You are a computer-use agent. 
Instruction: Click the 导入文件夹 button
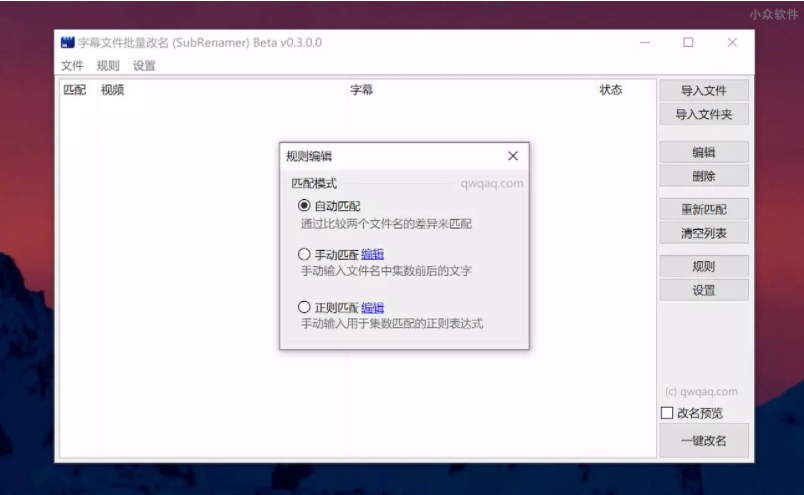[704, 114]
